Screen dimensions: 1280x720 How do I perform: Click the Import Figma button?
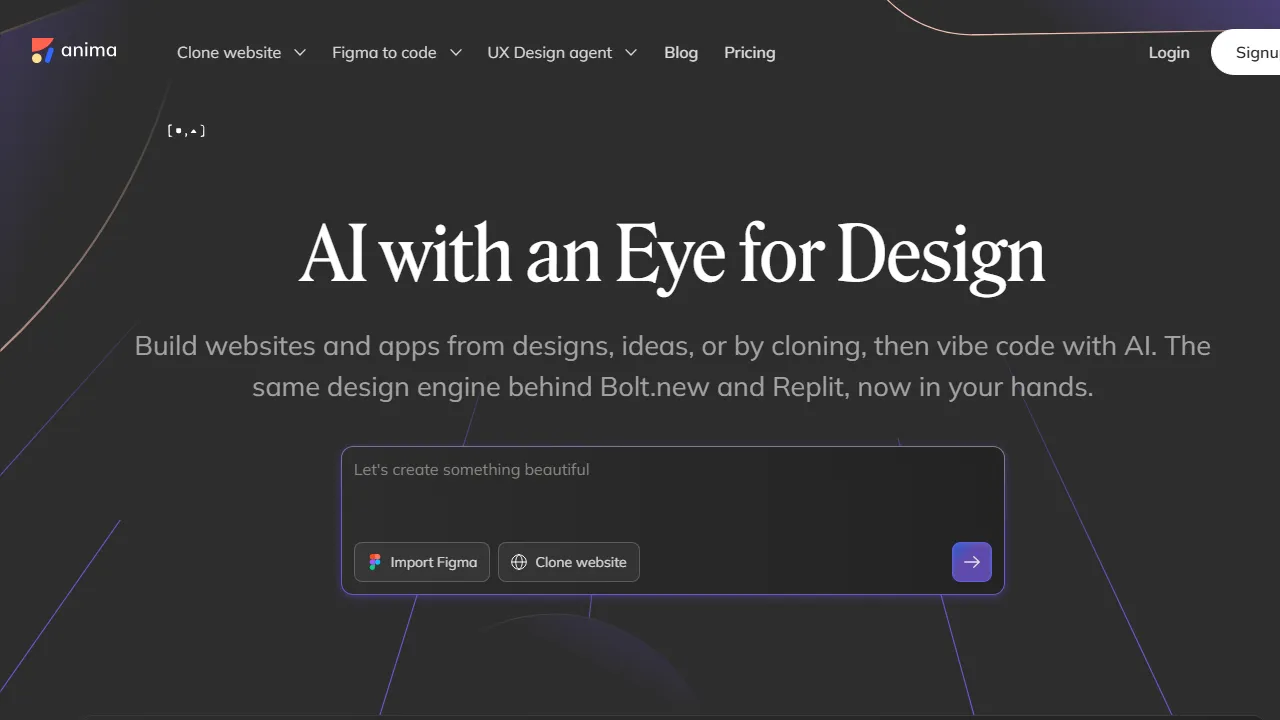pyautogui.click(x=422, y=562)
